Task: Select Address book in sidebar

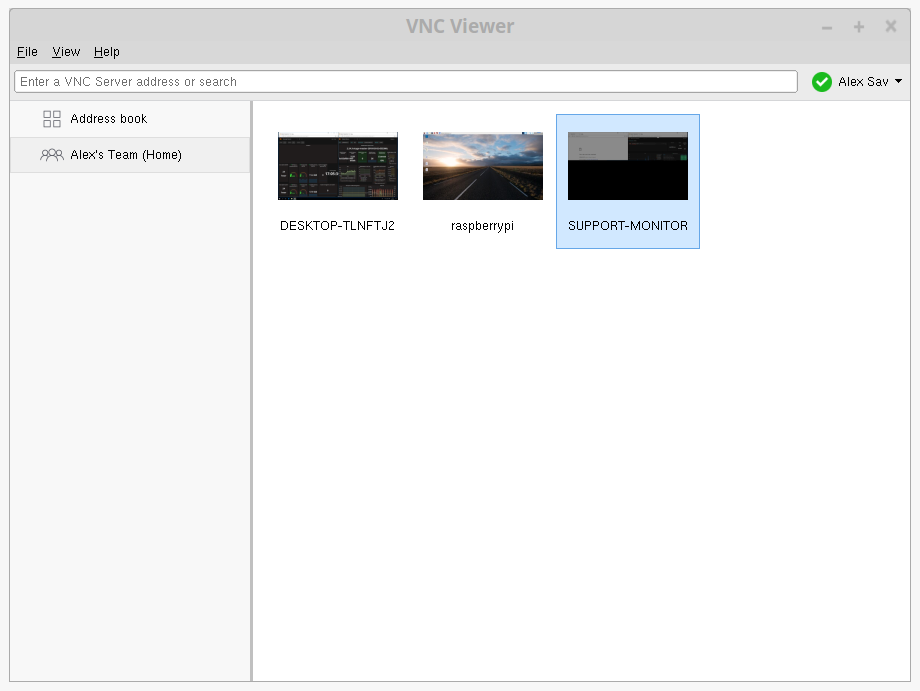Action: [x=130, y=119]
